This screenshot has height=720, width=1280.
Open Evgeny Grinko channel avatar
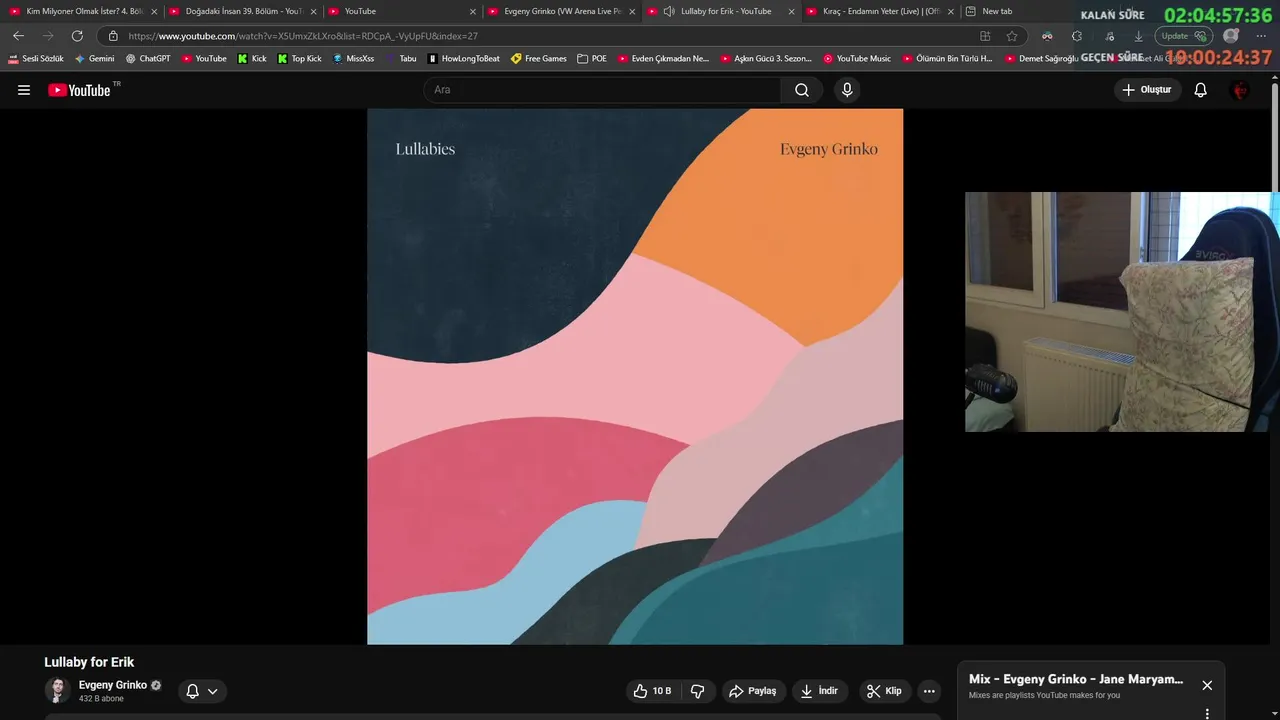58,690
